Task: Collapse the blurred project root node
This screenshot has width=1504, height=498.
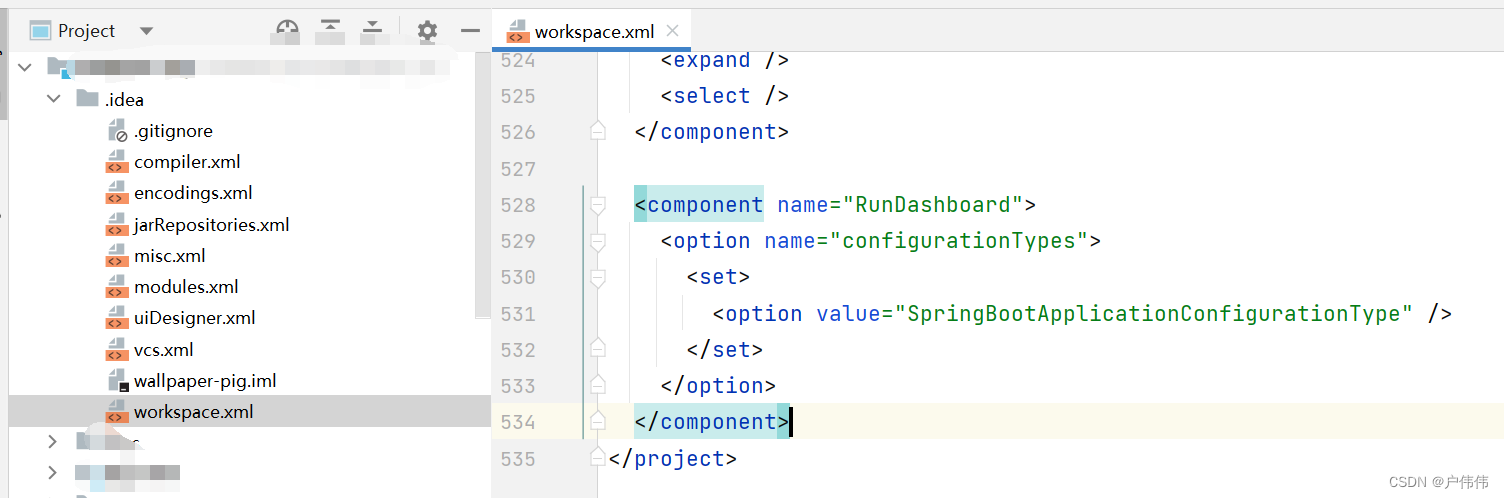Action: pos(25,67)
